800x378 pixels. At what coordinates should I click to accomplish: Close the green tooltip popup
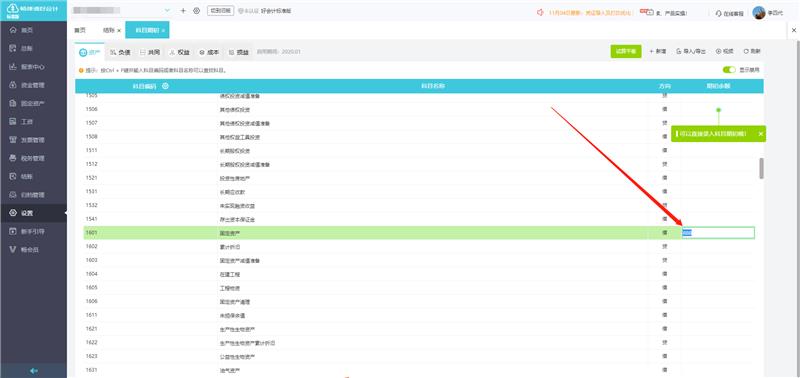pyautogui.click(x=760, y=134)
